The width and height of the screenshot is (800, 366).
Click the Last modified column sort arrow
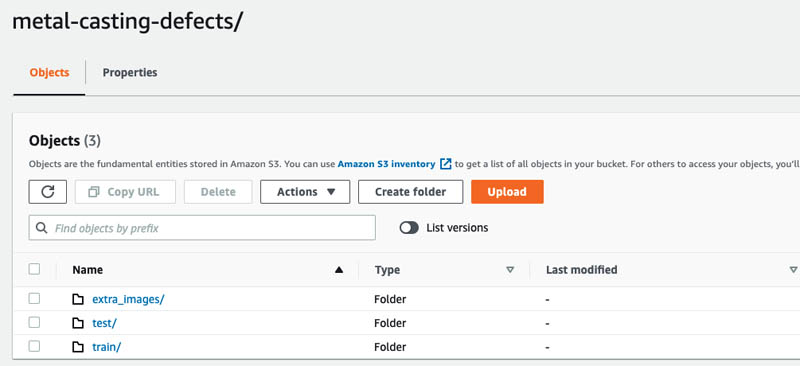click(x=793, y=270)
